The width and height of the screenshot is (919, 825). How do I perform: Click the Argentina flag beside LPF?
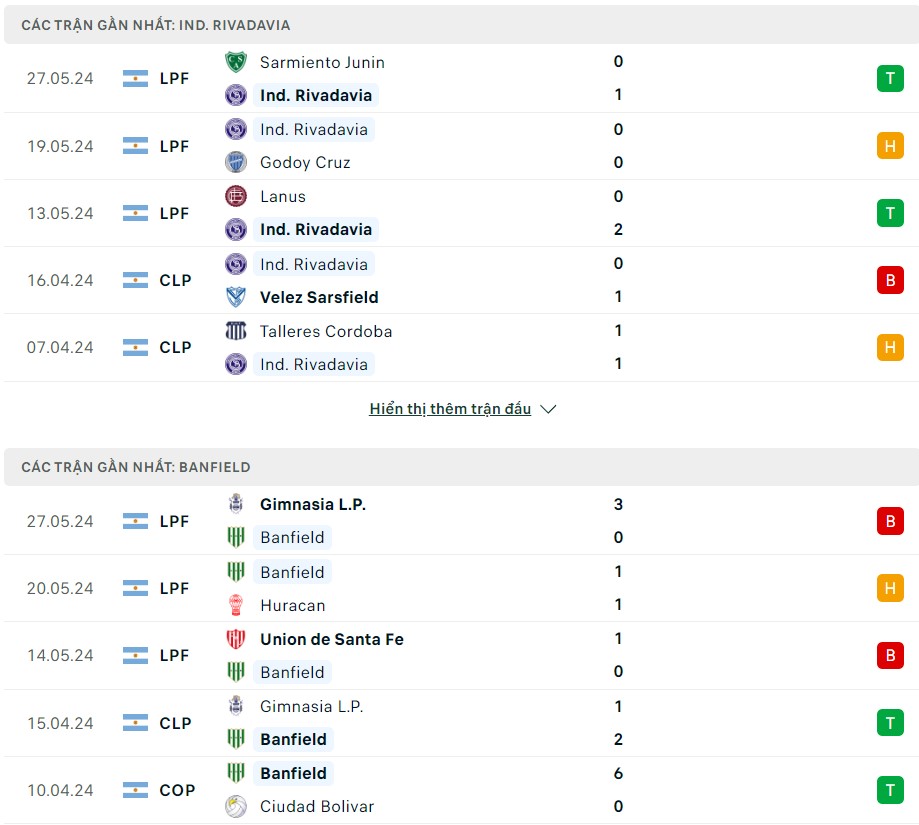coord(134,78)
